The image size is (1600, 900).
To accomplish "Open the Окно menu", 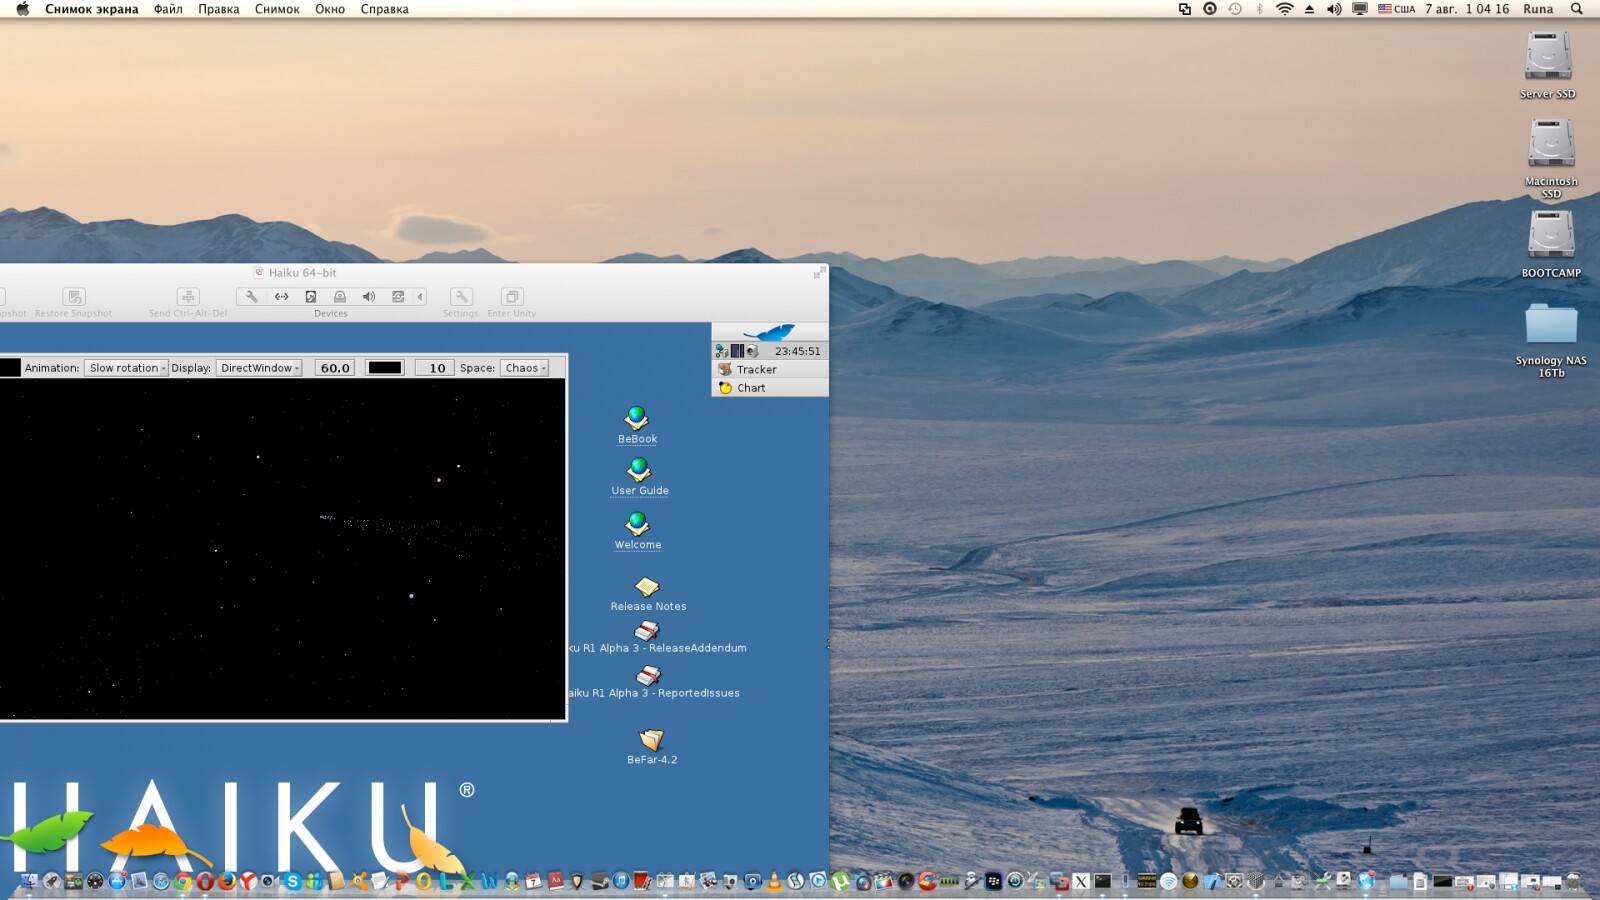I will click(x=330, y=9).
